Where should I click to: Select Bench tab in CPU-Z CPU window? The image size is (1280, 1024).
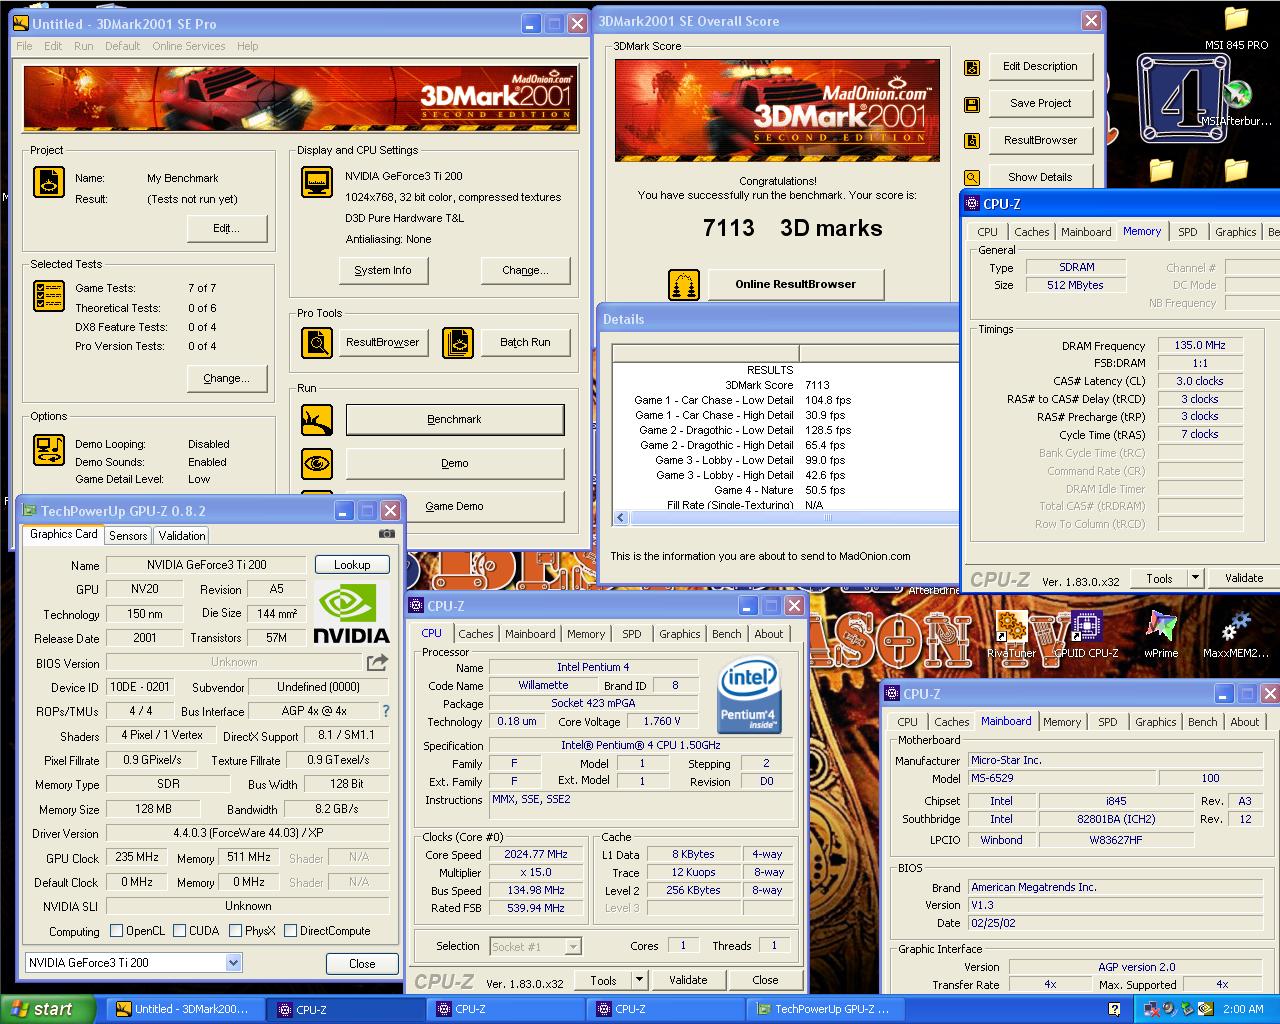727,634
